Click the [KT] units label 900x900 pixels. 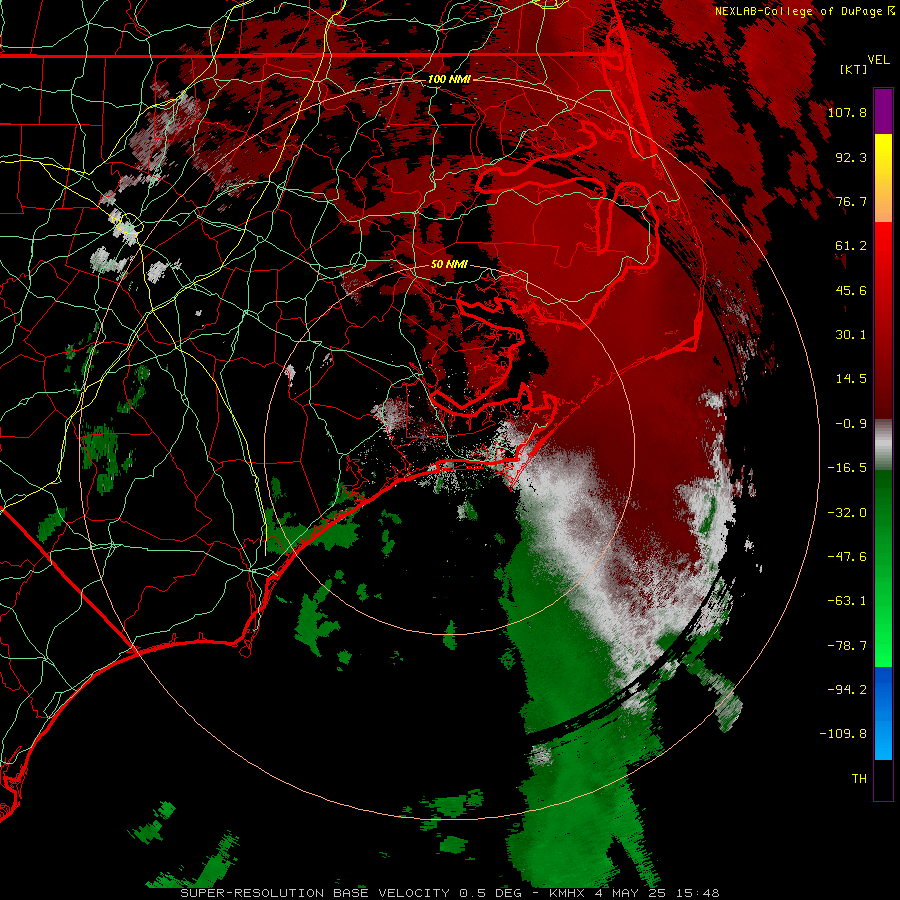pos(853,69)
